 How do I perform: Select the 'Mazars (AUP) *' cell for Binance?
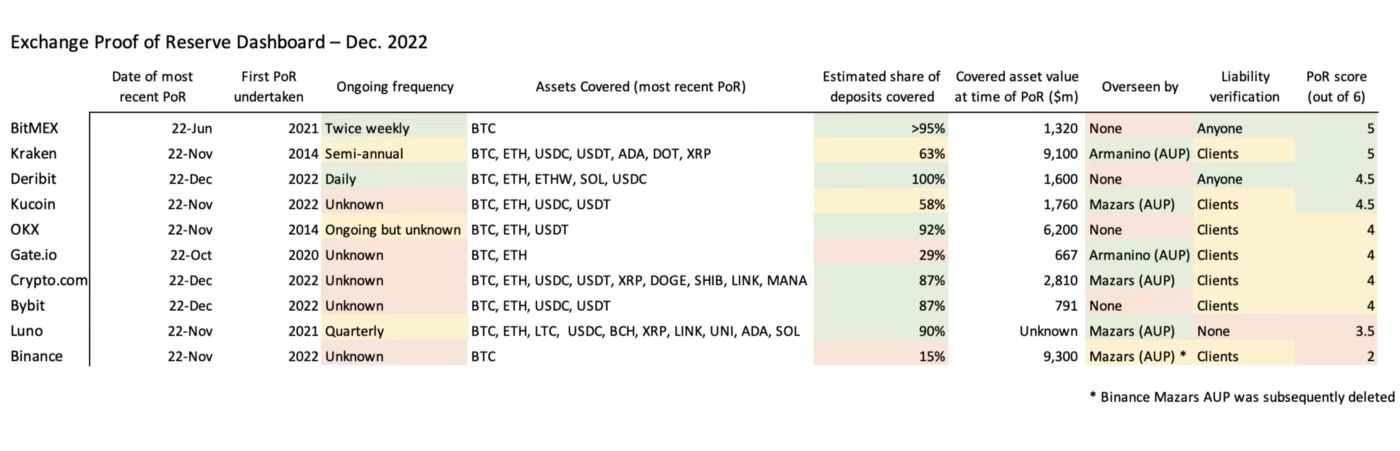1139,356
